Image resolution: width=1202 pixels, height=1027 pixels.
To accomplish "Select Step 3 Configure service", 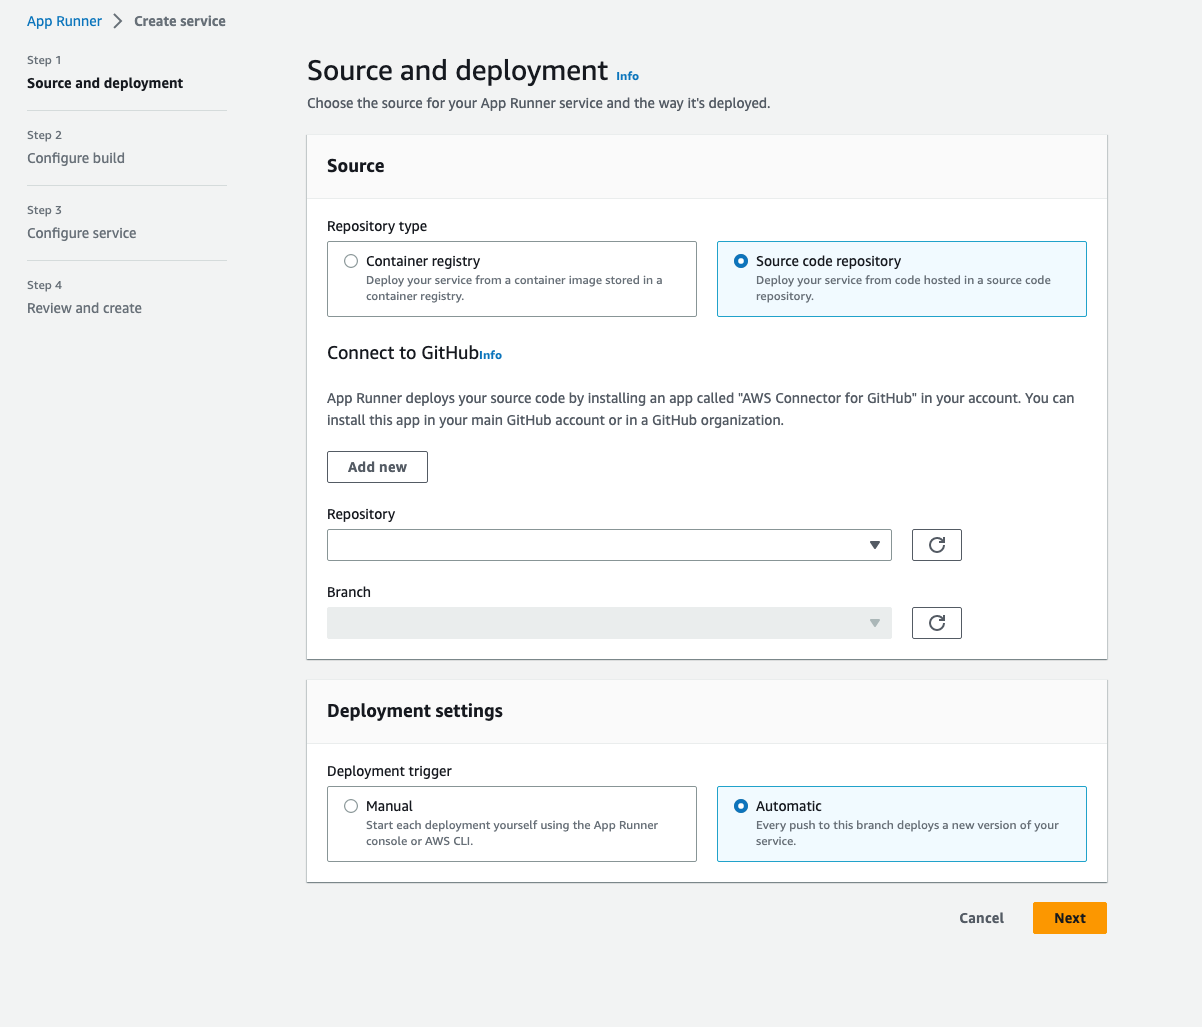I will point(81,232).
